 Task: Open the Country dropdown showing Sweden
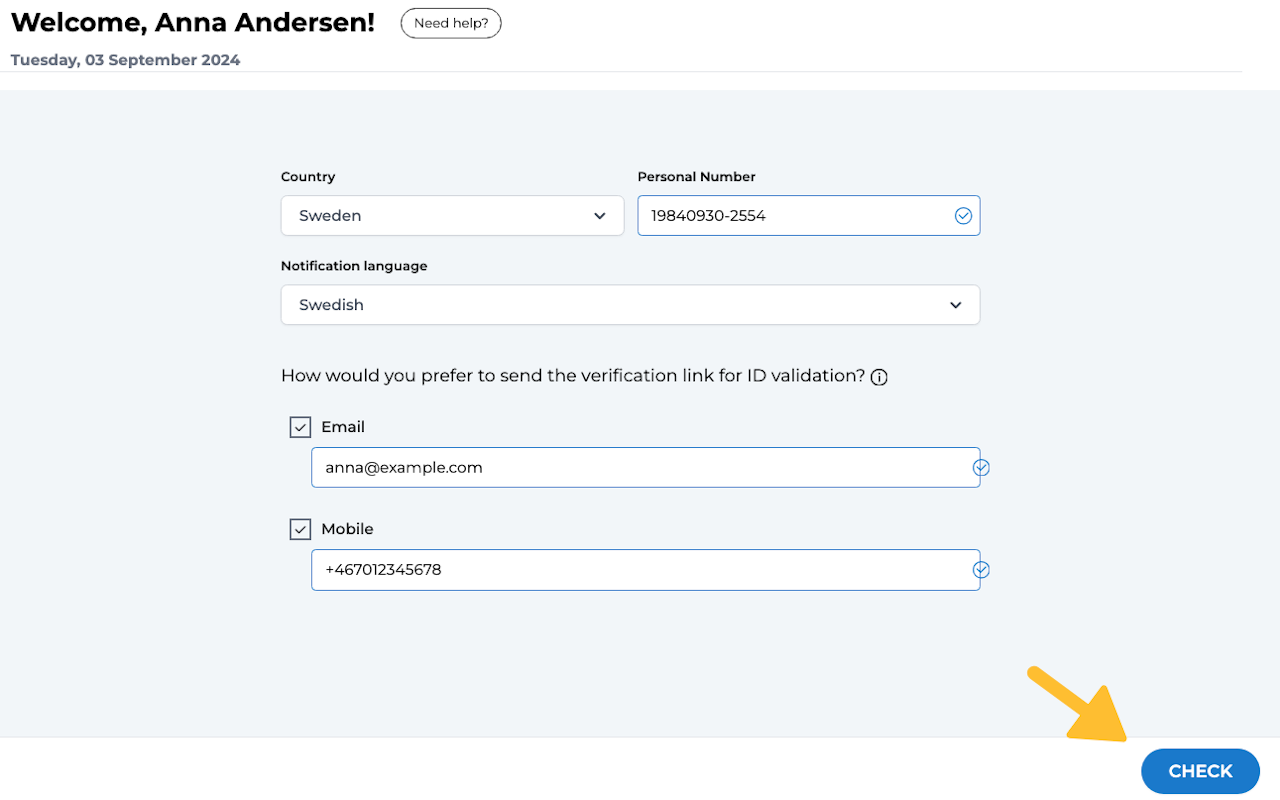pos(452,216)
